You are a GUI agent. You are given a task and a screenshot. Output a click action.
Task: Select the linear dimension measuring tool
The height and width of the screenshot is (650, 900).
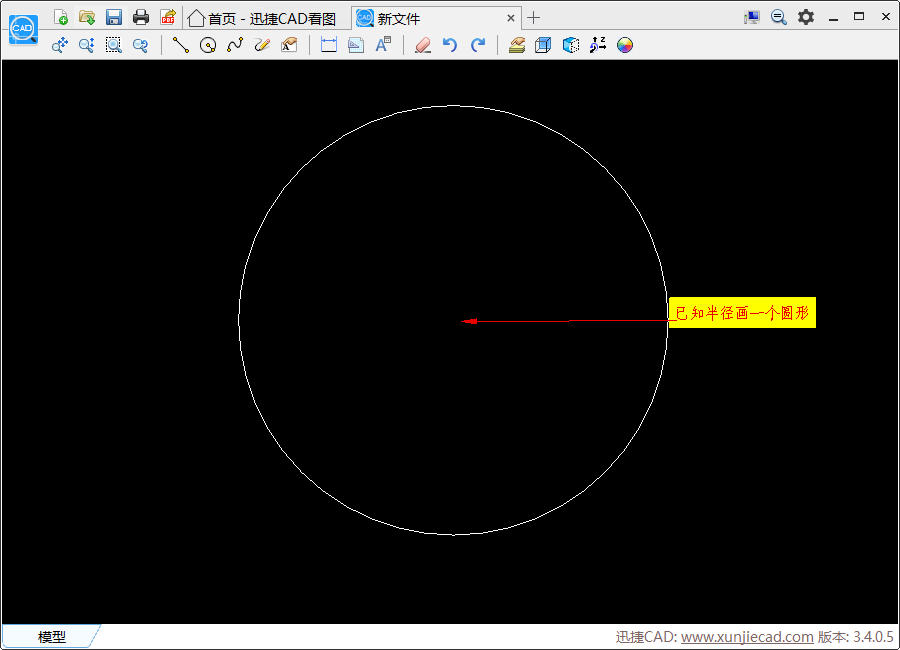329,45
